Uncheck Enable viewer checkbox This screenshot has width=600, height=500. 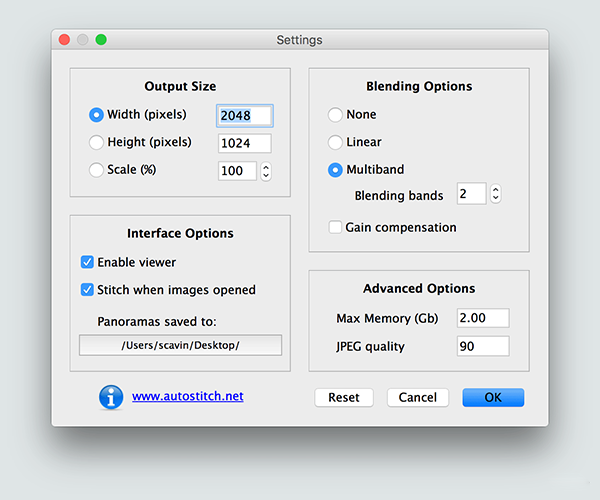[x=87, y=262]
